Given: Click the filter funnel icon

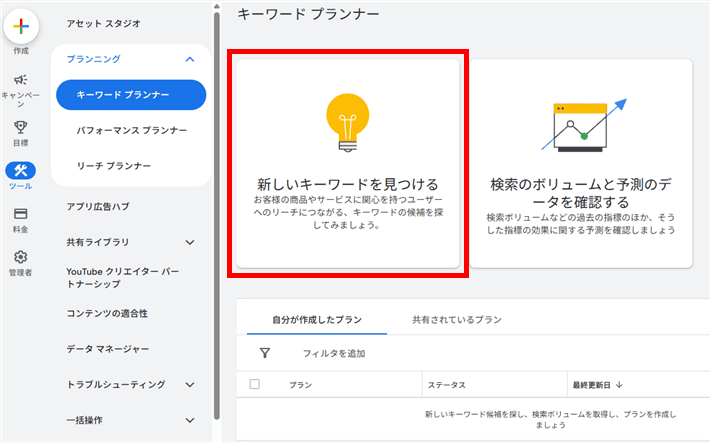Looking at the screenshot, I should coord(265,353).
